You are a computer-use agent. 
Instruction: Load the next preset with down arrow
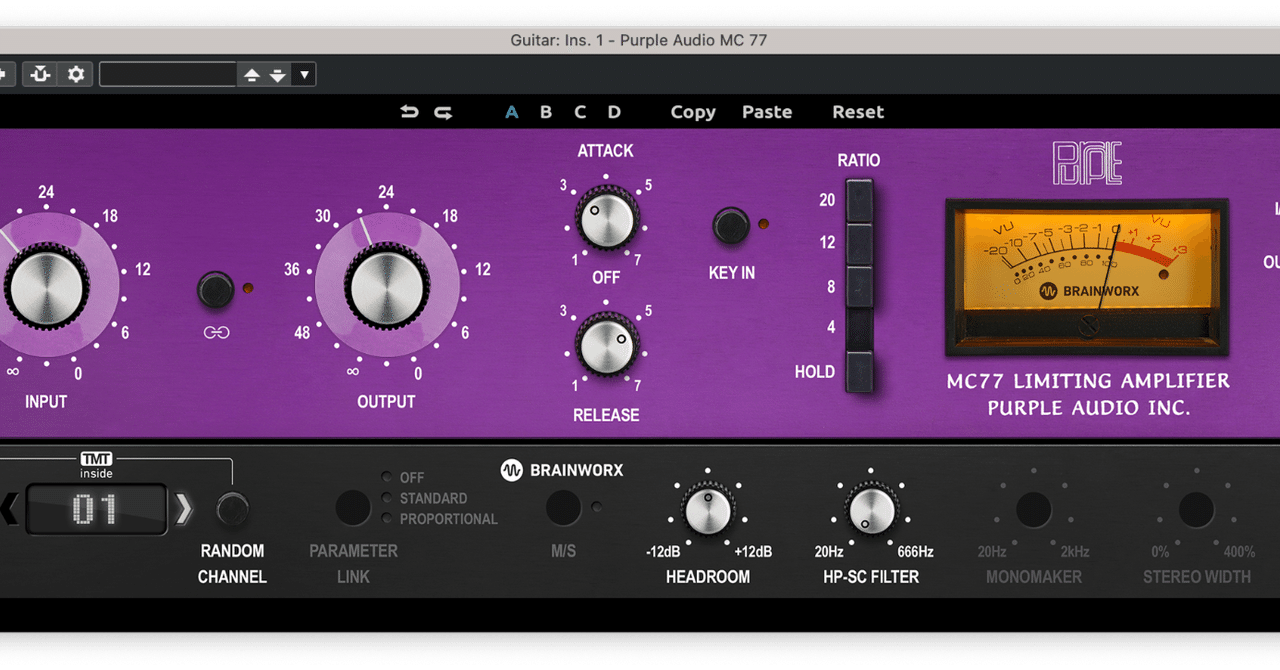277,75
